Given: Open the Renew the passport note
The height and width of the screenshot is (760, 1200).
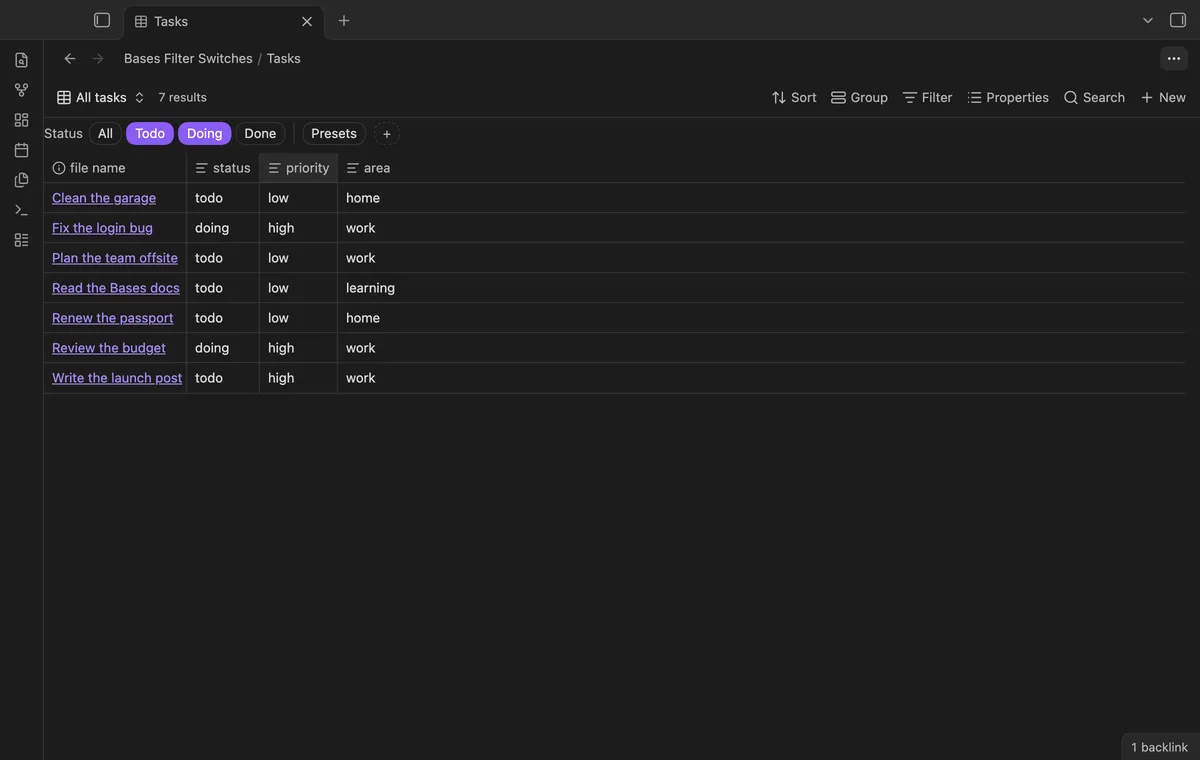Looking at the screenshot, I should pyautogui.click(x=113, y=318).
